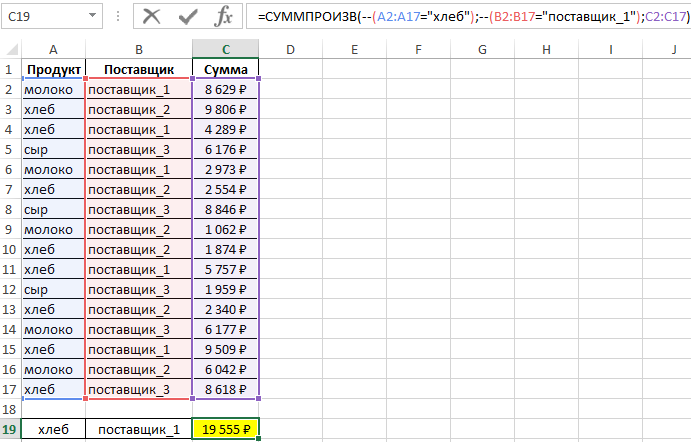This screenshot has height=442, width=691.
Task: Expand the Name Box dropdown arrow
Action: (x=92, y=16)
